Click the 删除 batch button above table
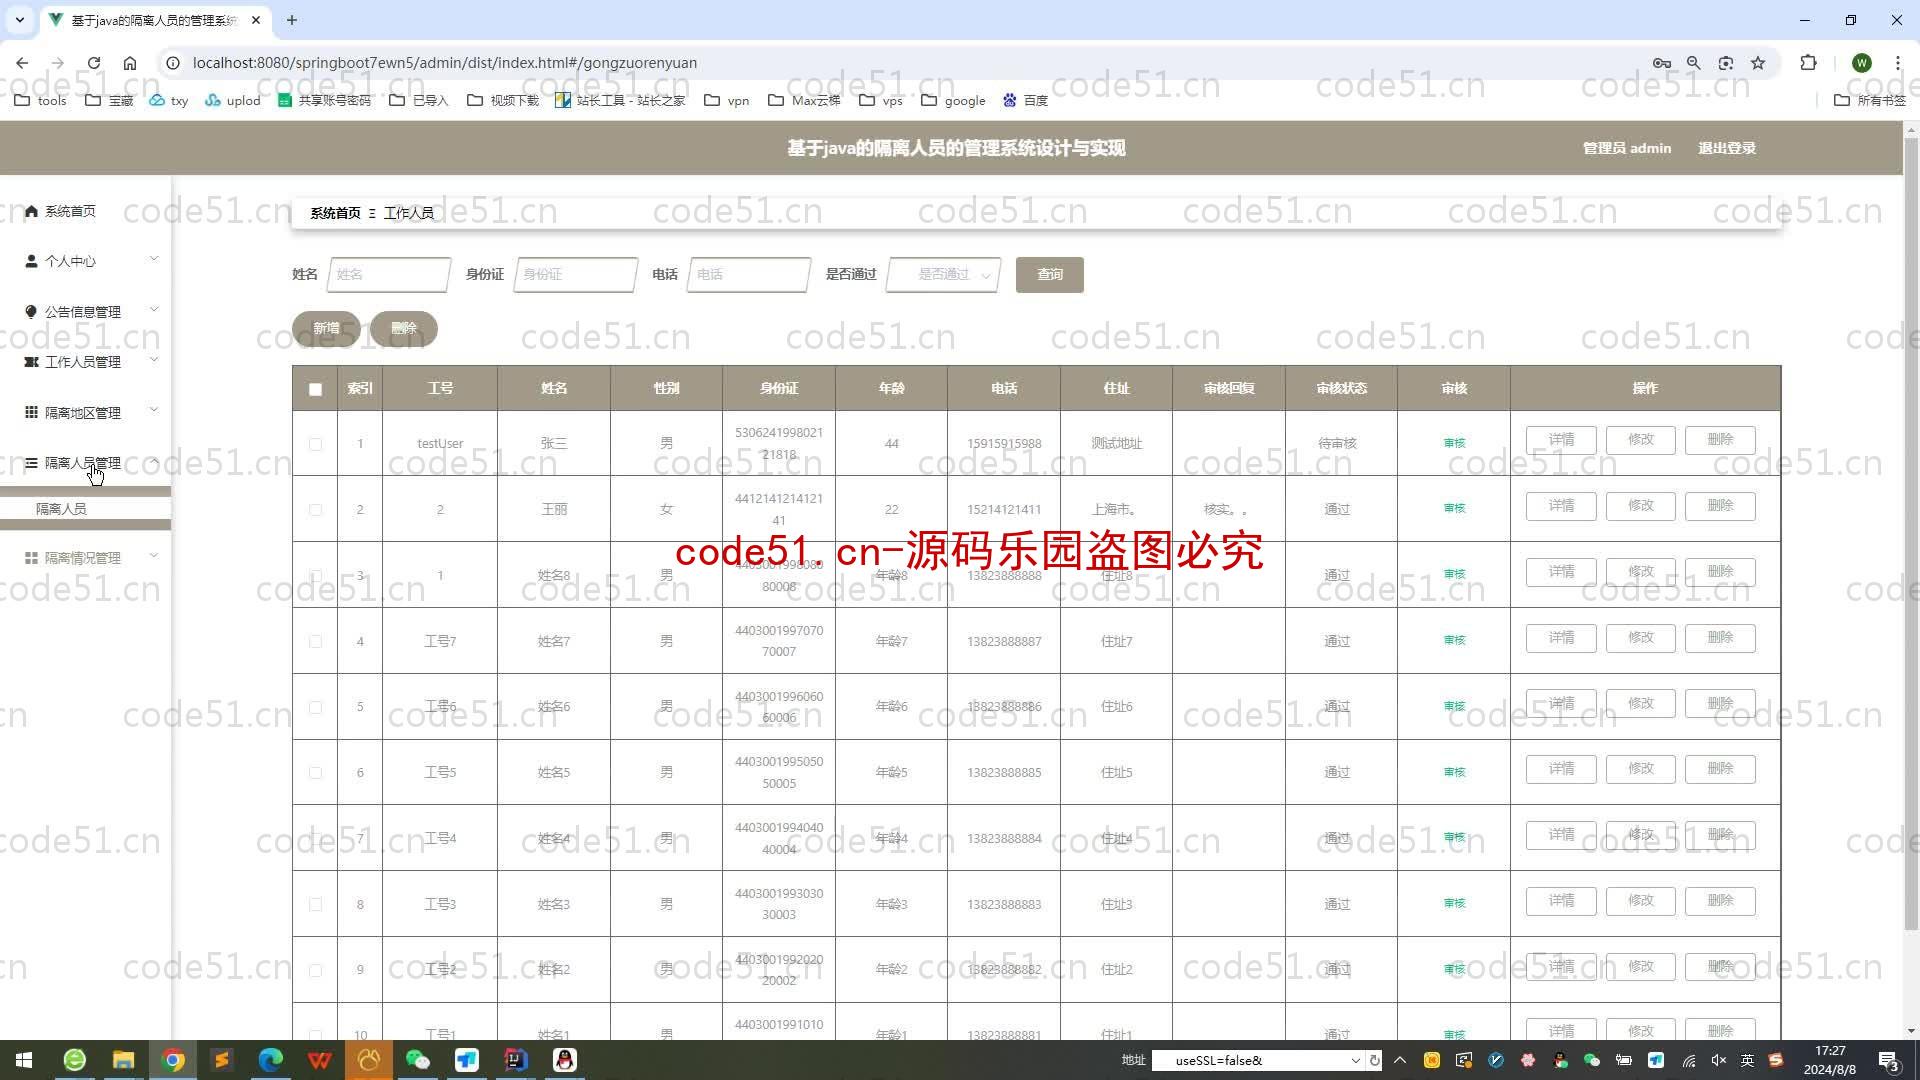 (x=404, y=328)
